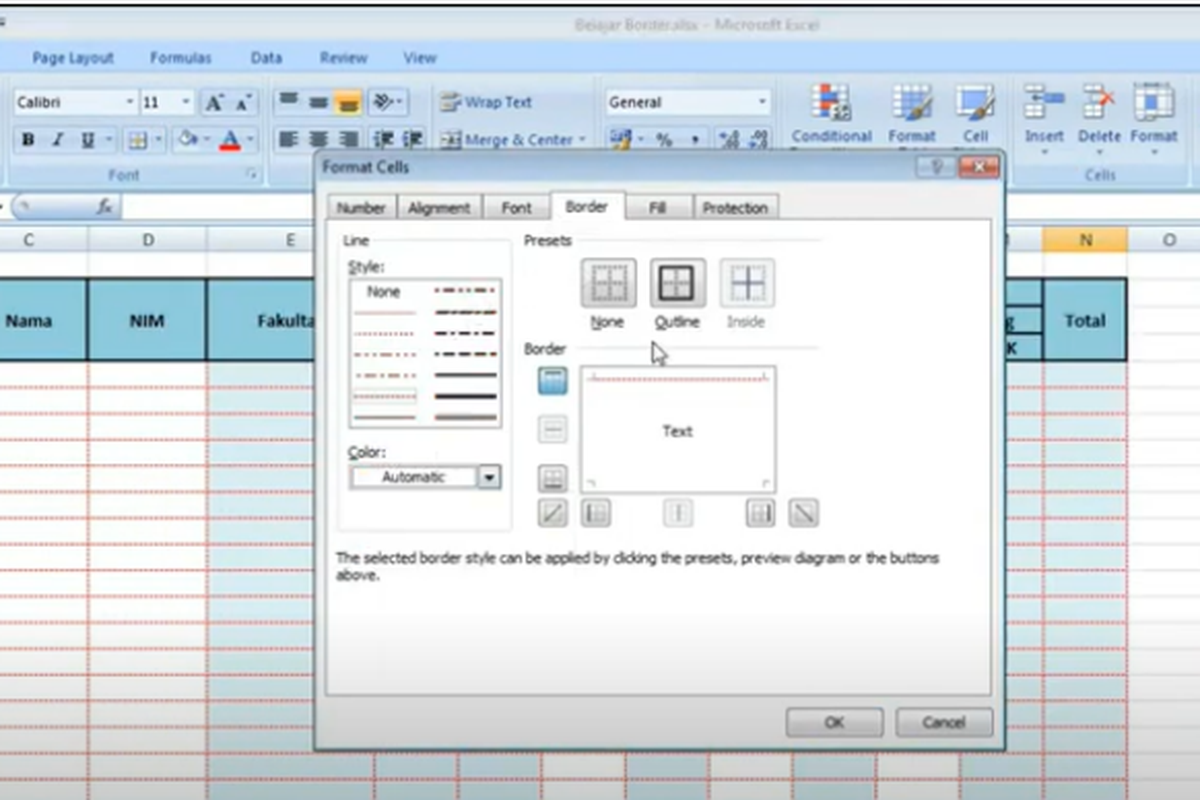Open the Formulas ribbon tab
1200x800 pixels.
point(180,58)
